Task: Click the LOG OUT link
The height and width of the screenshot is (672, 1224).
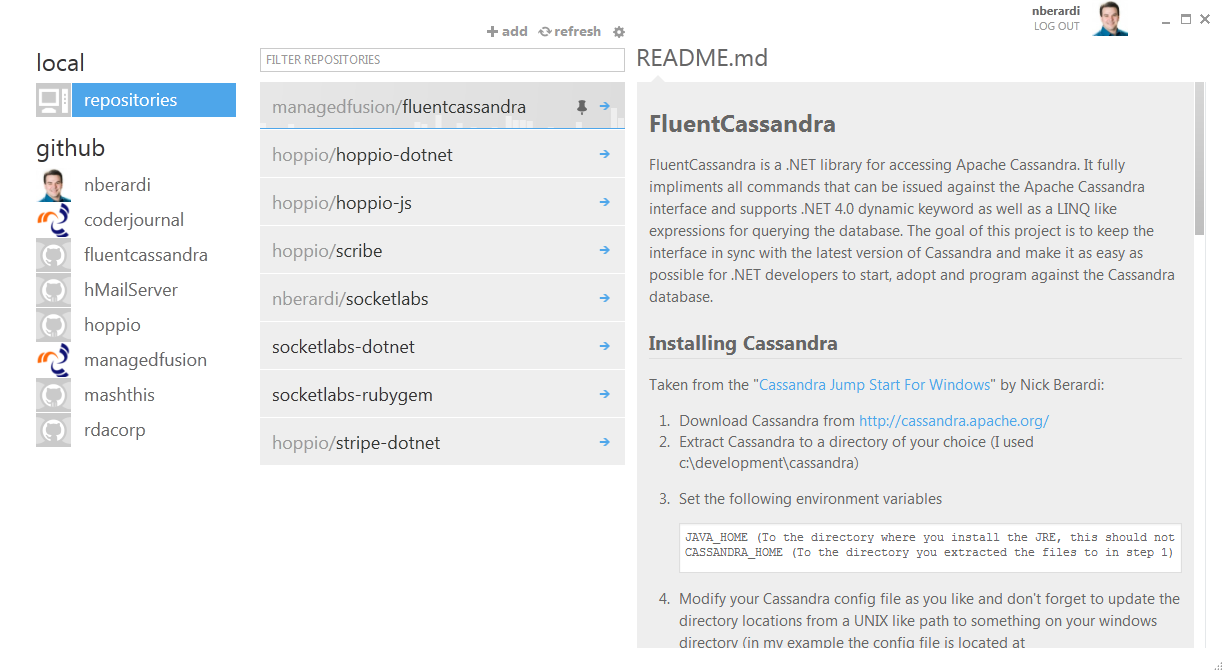Action: 1056,26
